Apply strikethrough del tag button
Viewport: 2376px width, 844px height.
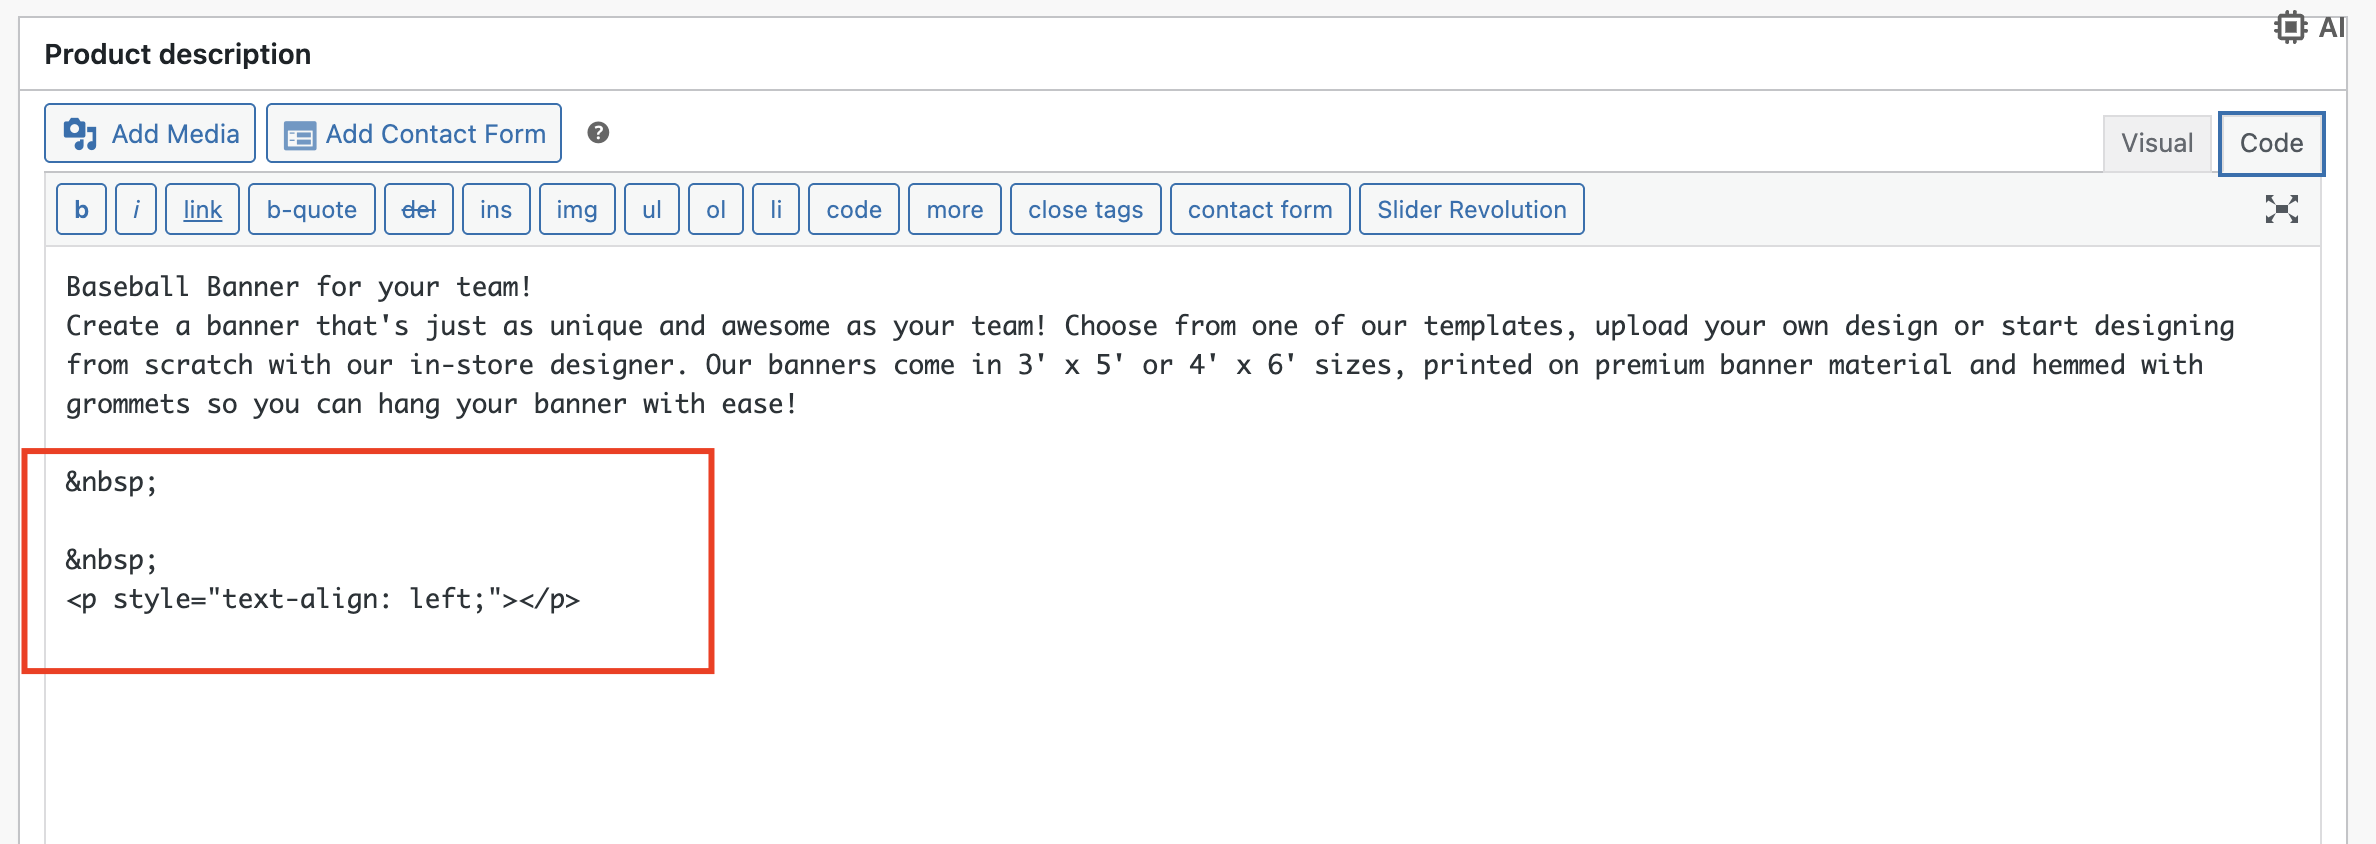[x=419, y=209]
